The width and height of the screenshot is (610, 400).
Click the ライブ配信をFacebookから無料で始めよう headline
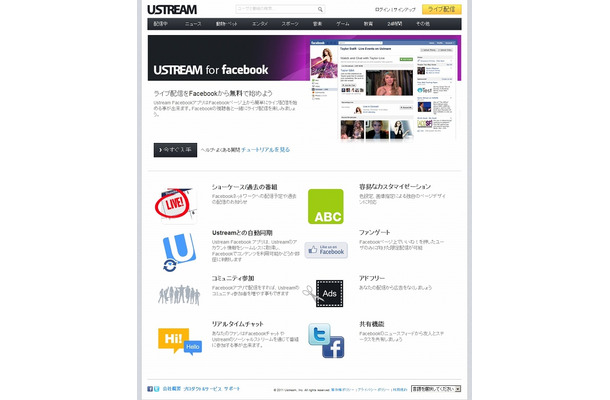[213, 93]
